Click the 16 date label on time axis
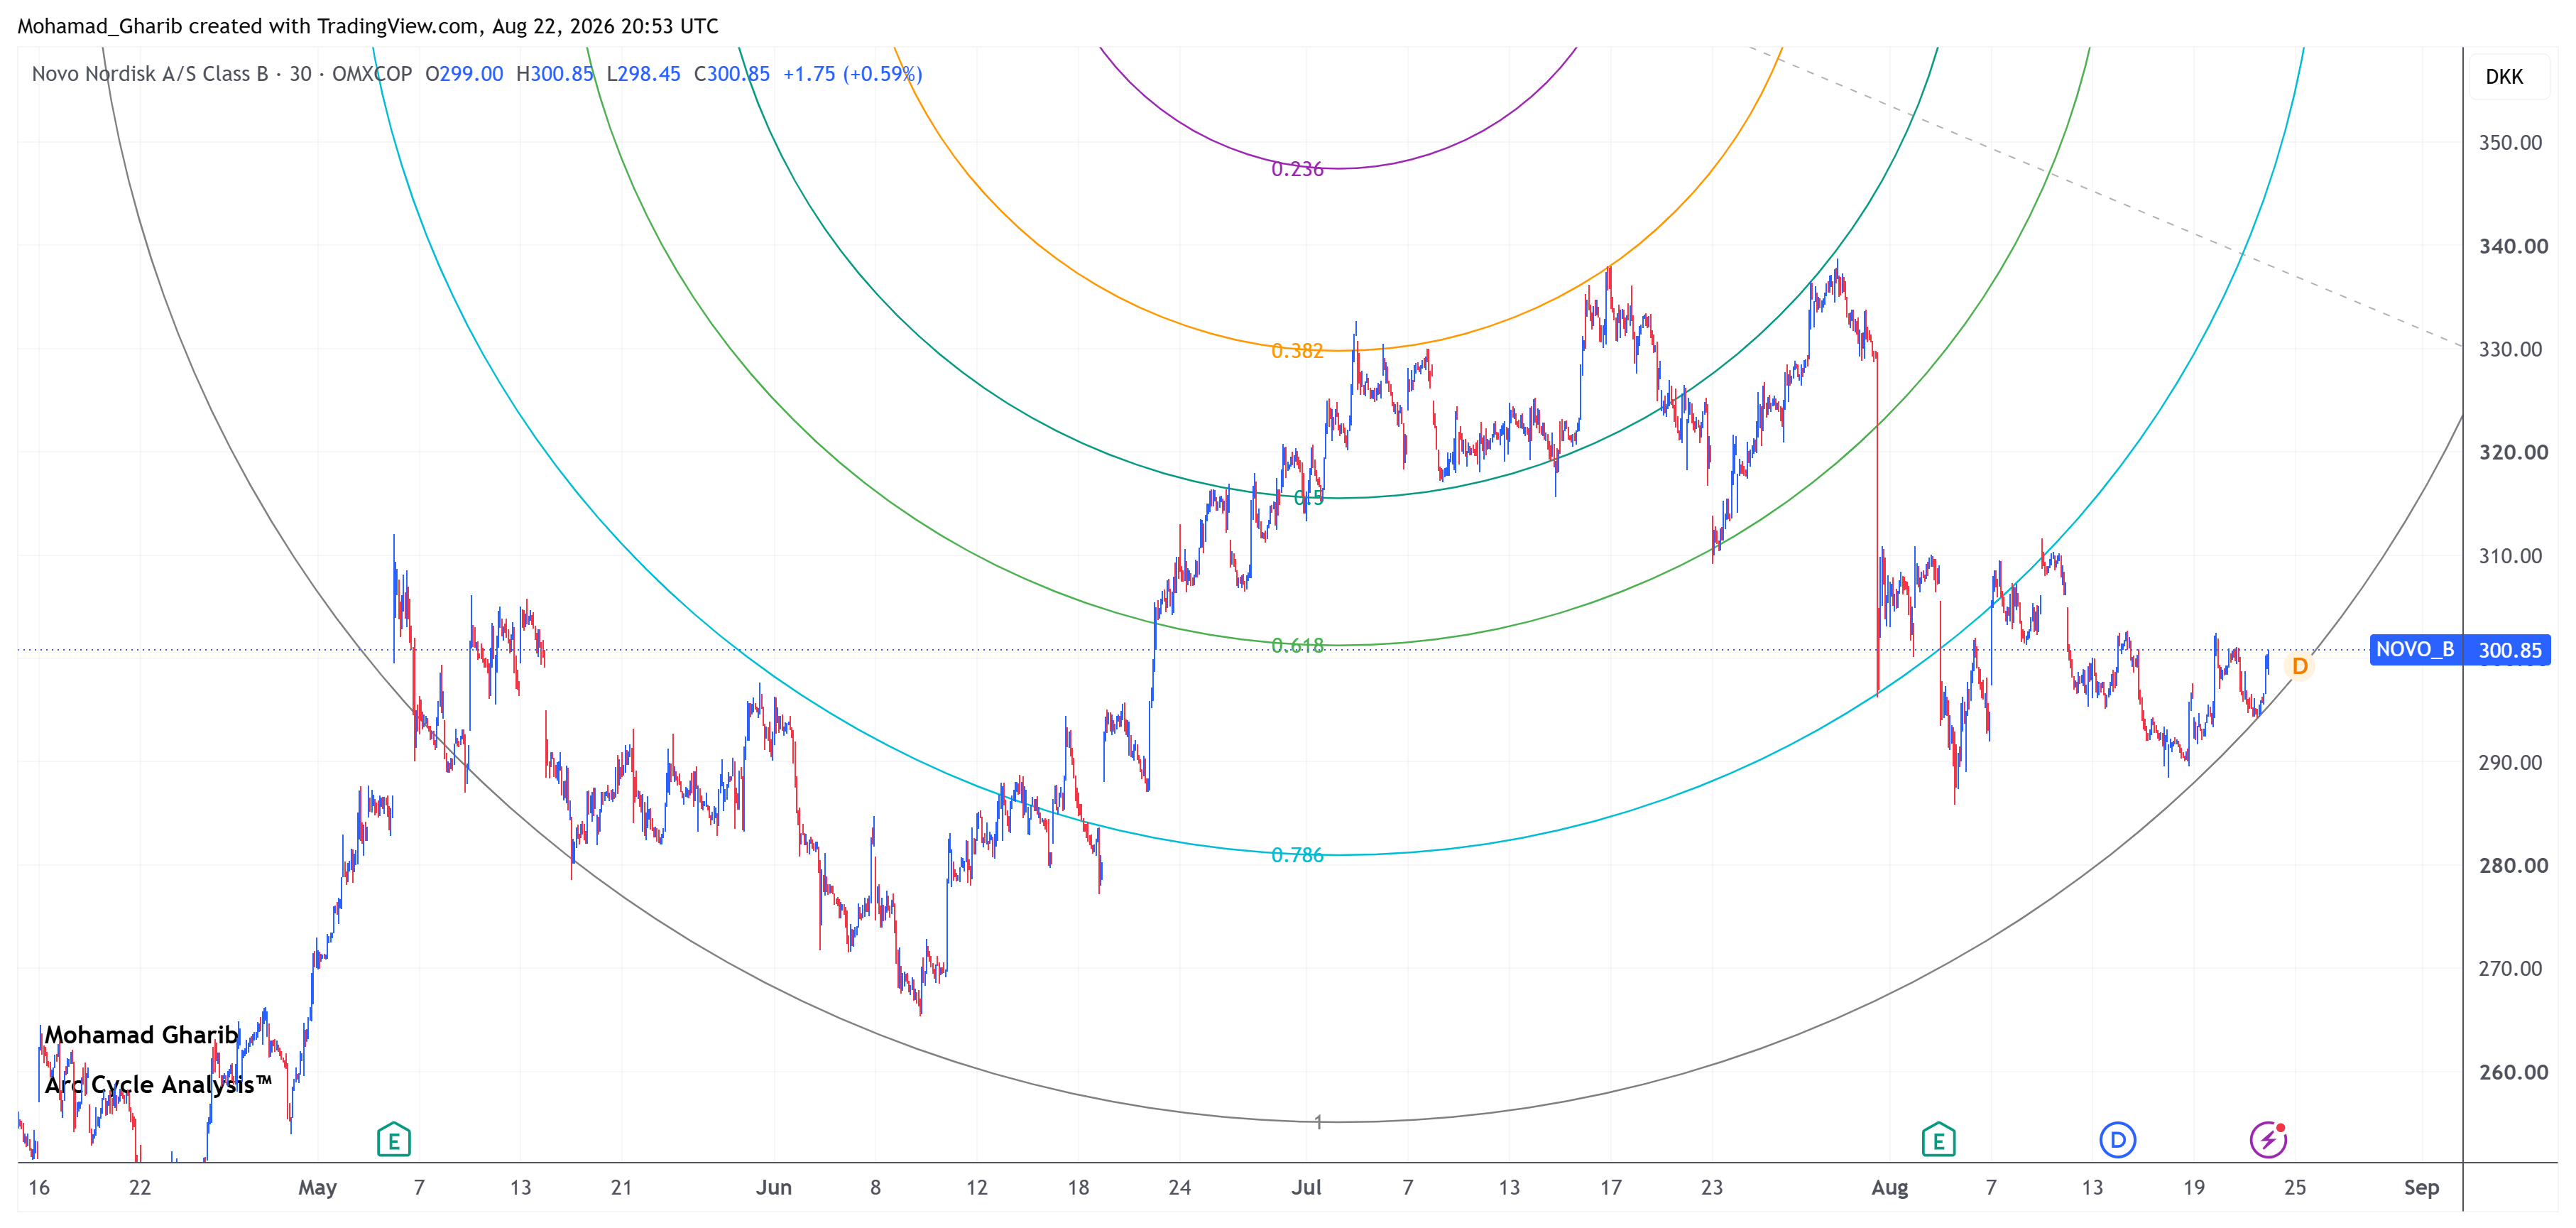Image resolution: width=2576 pixels, height=1228 pixels. pos(39,1188)
